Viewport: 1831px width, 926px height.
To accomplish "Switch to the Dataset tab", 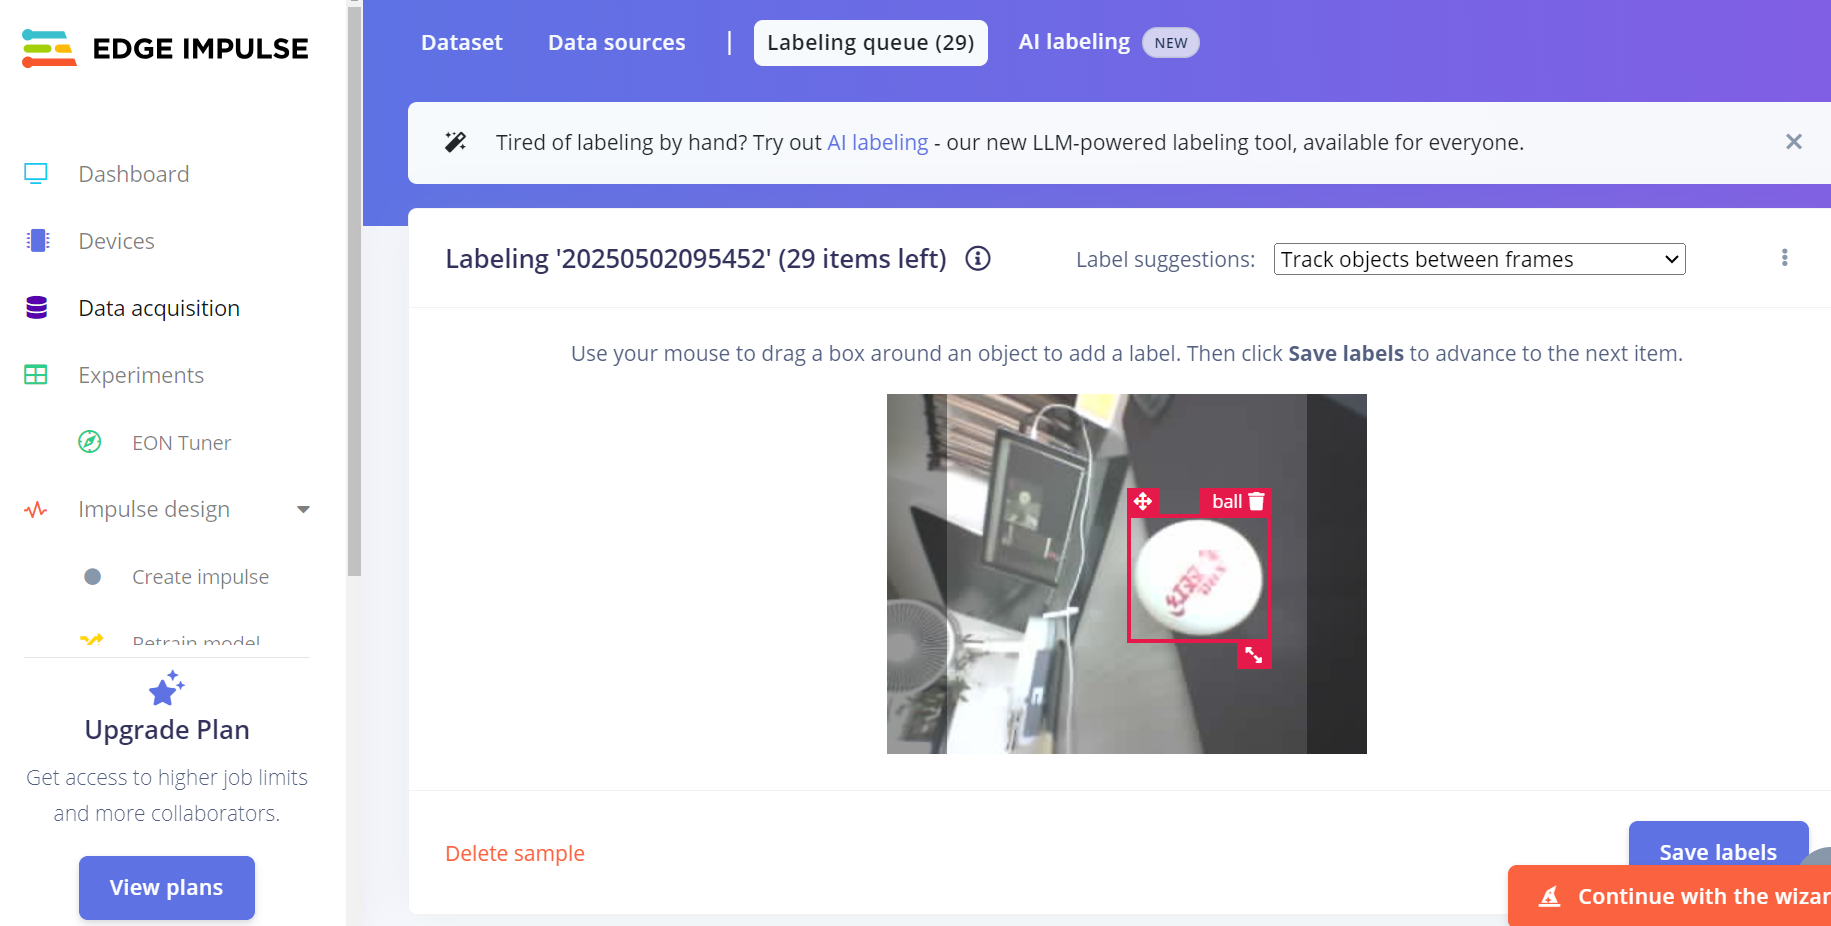I will click(462, 43).
